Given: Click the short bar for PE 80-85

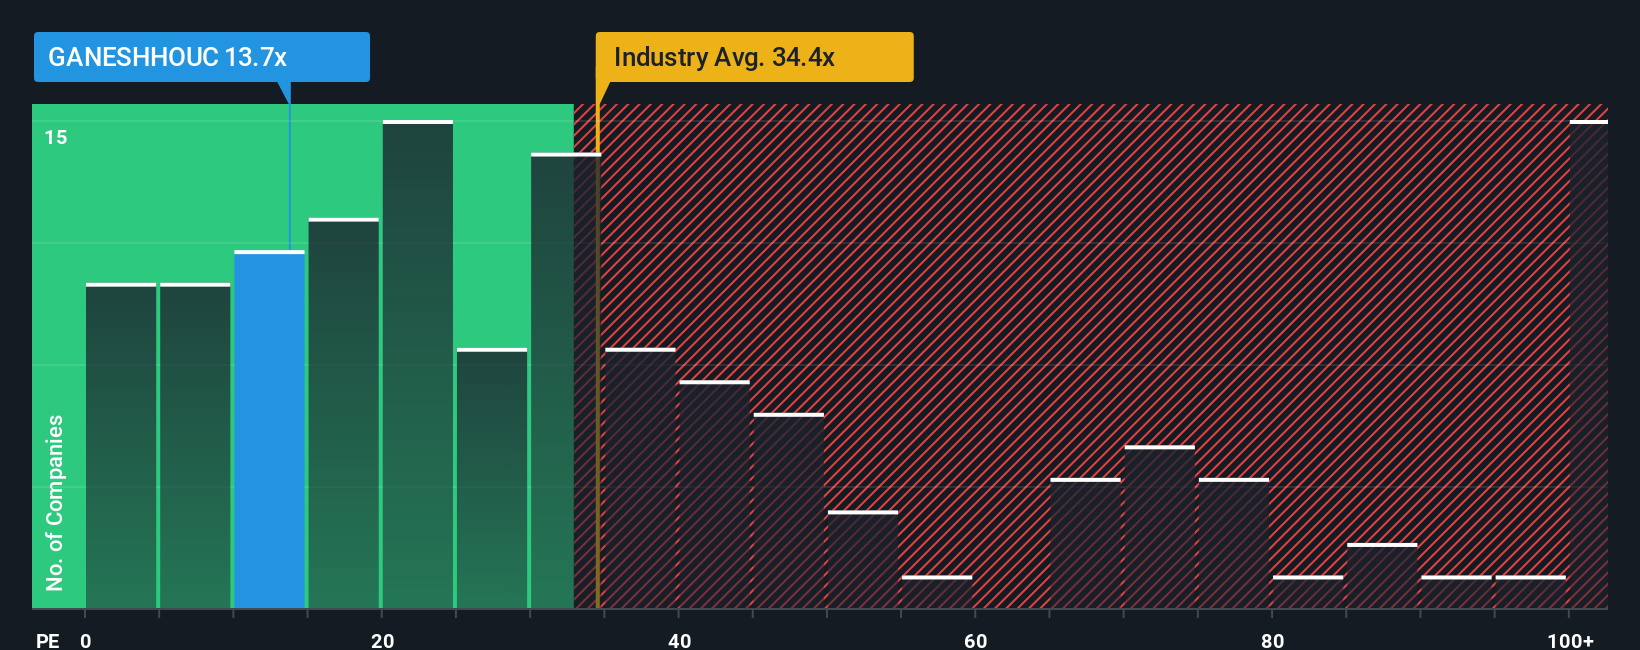Looking at the screenshot, I should (1308, 592).
